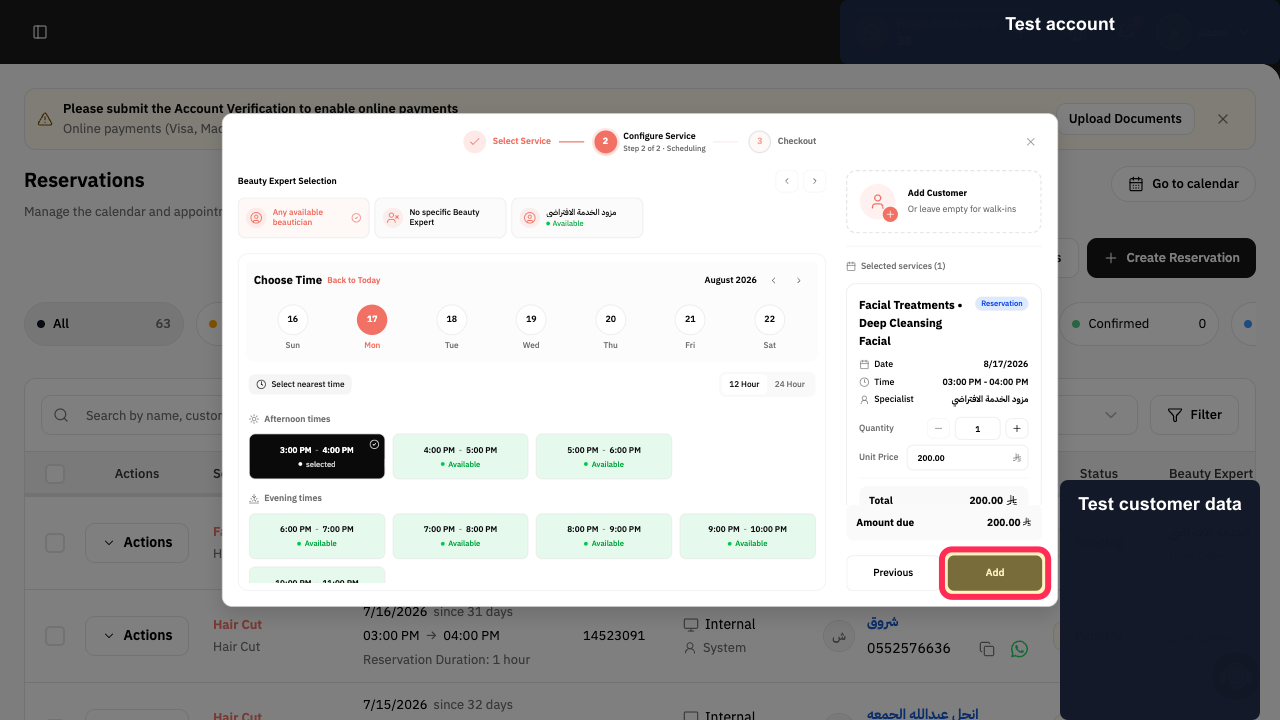Select the All reservations tab
Screen dimensions: 1280x720
pyautogui.click(x=104, y=324)
